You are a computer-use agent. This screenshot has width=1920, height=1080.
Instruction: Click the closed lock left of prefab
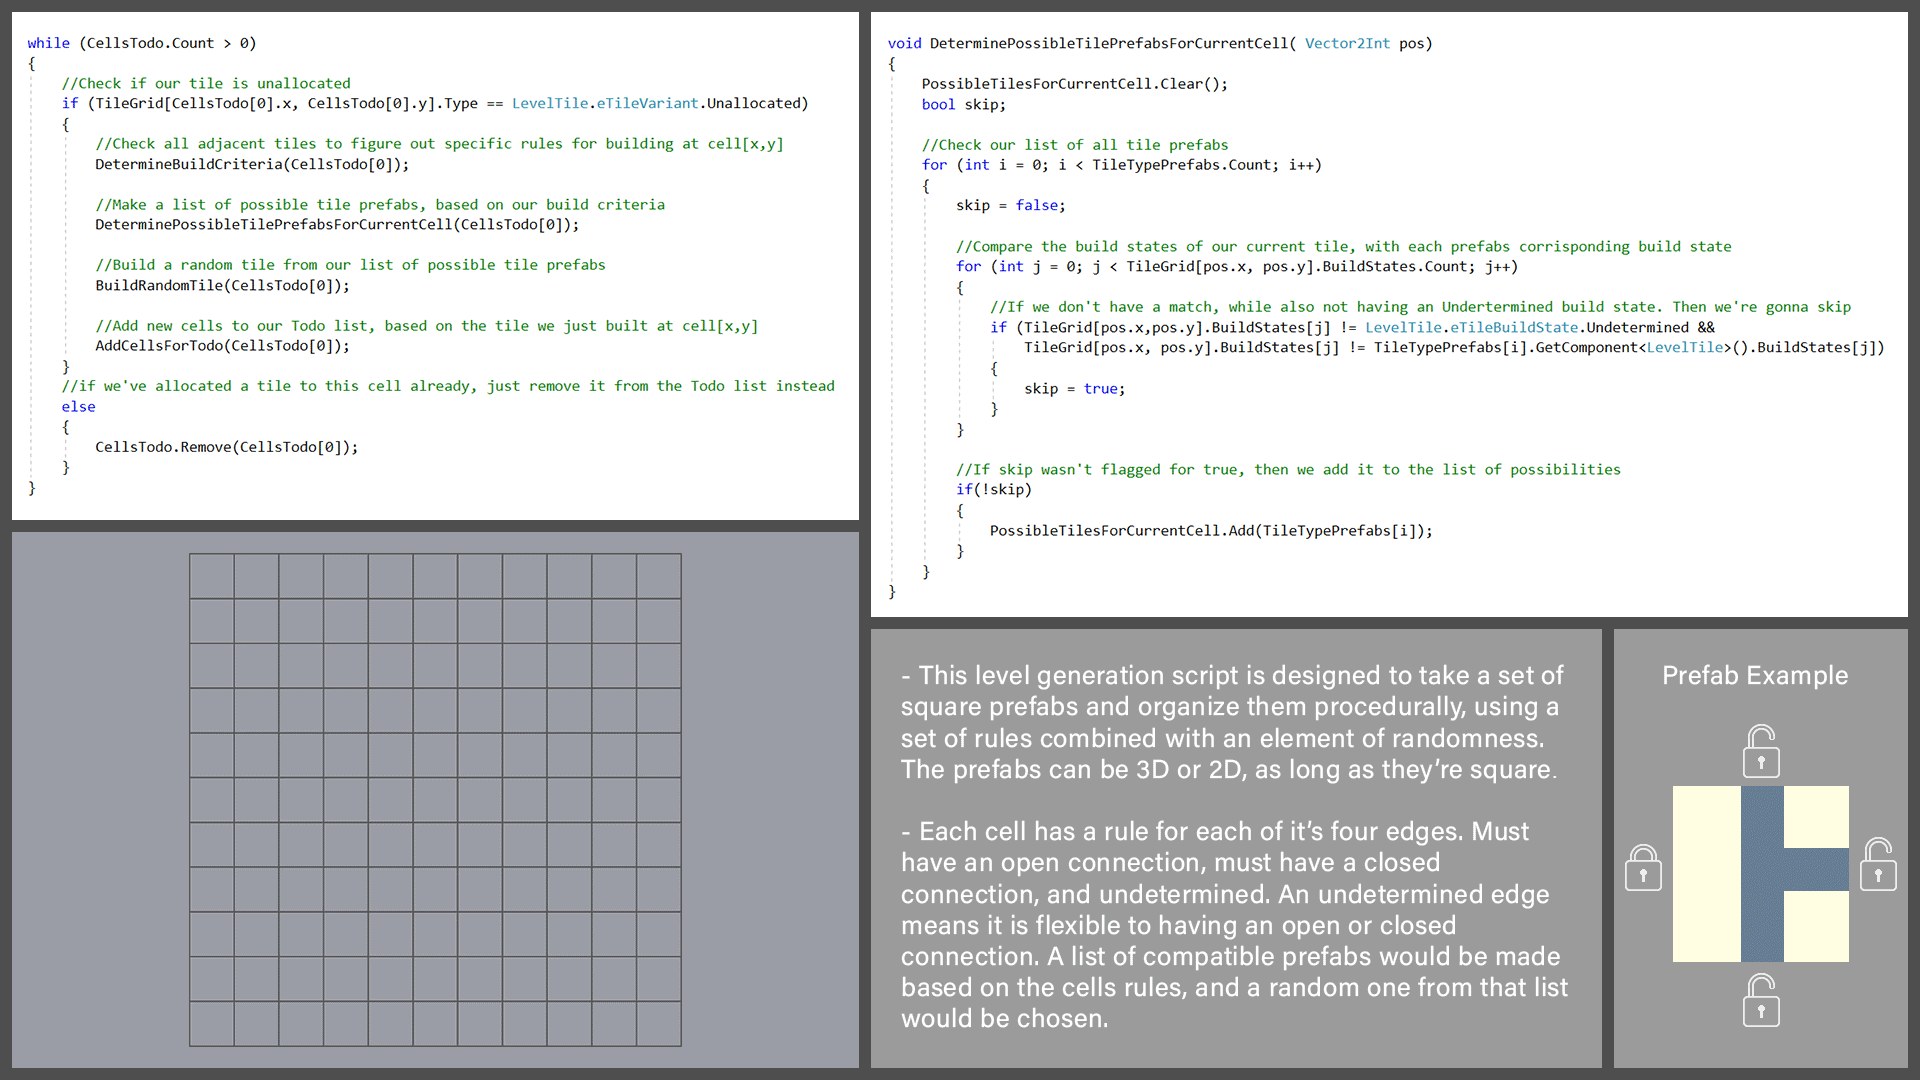click(x=1643, y=867)
